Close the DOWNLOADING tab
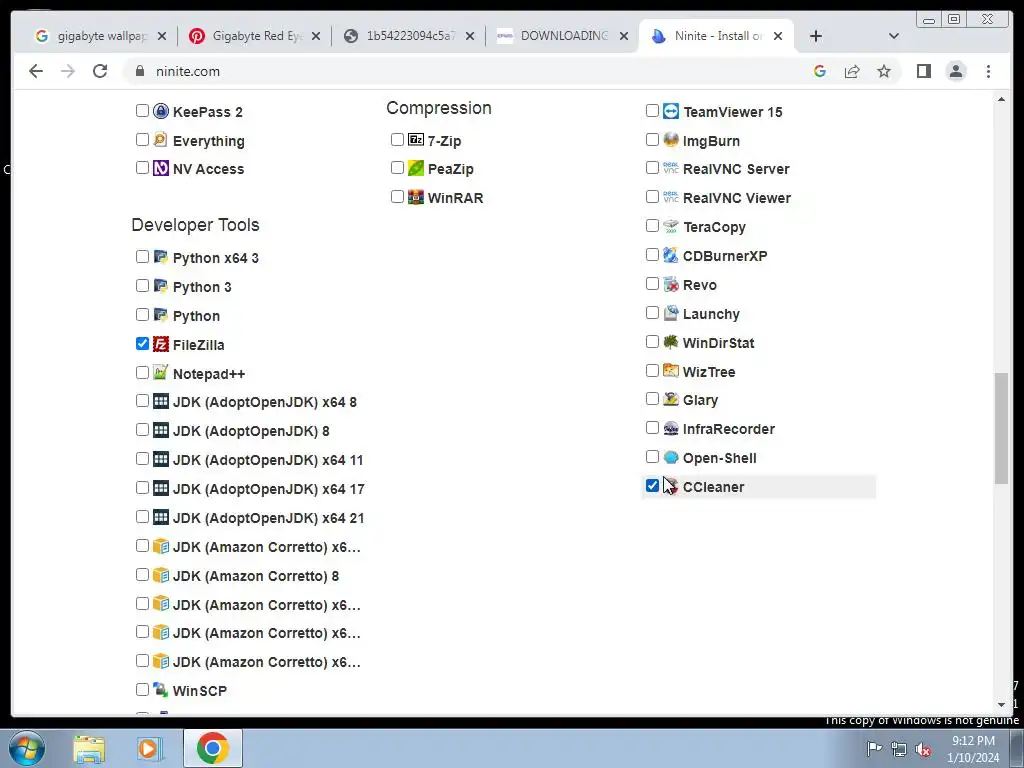 pos(624,36)
